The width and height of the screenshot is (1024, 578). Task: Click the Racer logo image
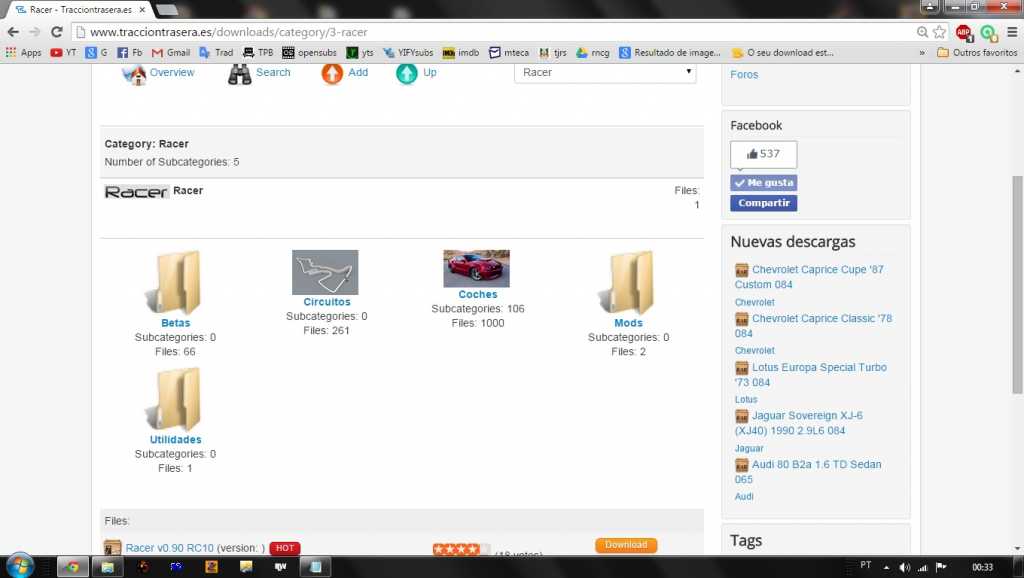click(x=136, y=192)
